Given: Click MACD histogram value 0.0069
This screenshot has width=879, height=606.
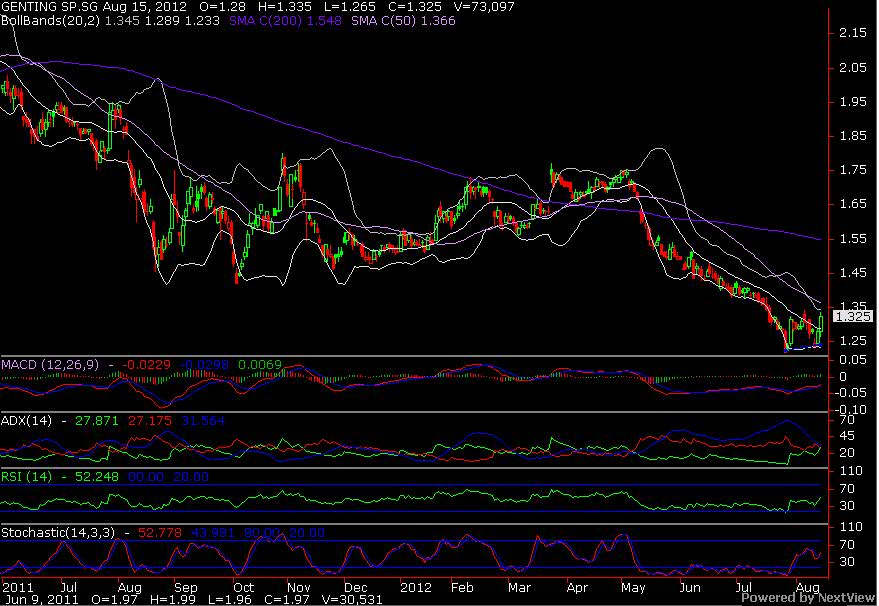Looking at the screenshot, I should [x=260, y=365].
